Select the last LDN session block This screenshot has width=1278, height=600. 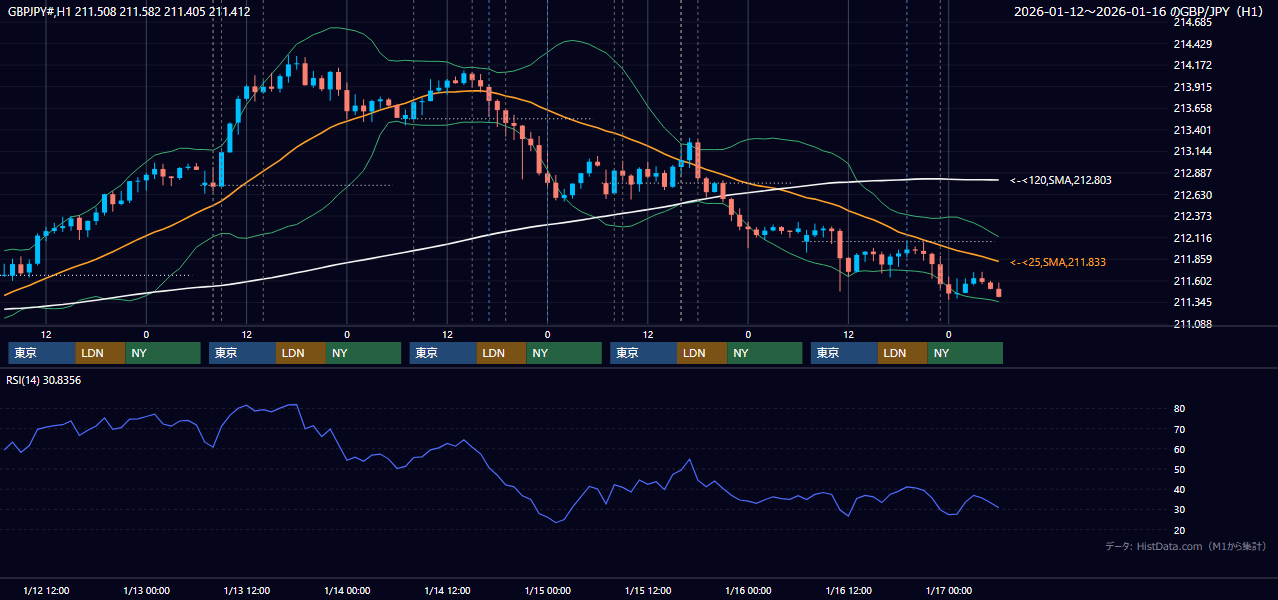[x=903, y=353]
